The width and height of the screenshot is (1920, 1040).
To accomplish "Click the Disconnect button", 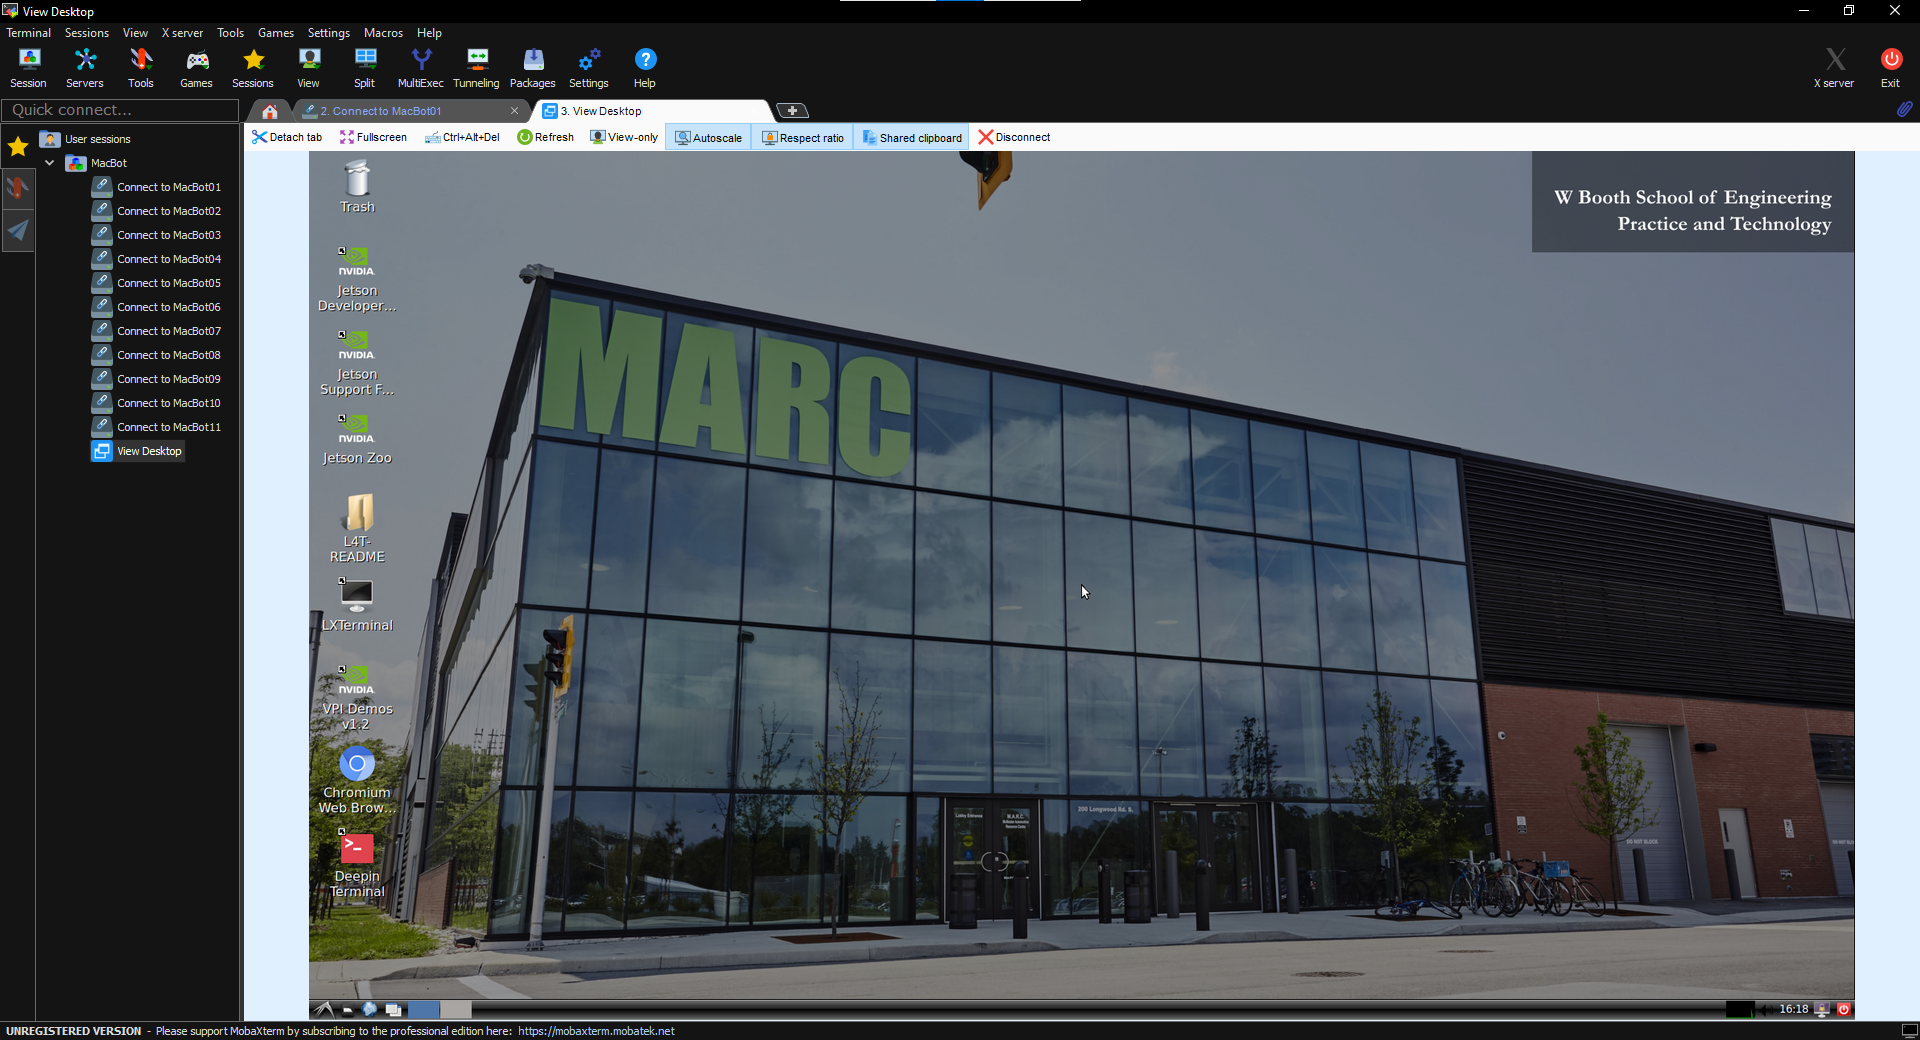I will point(1014,138).
